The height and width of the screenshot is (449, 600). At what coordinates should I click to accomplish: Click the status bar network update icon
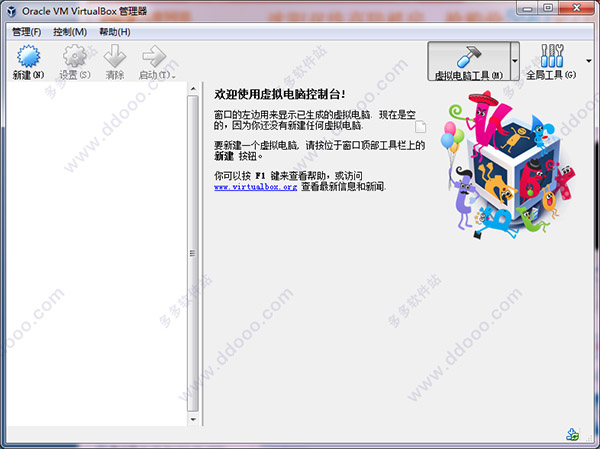573,434
